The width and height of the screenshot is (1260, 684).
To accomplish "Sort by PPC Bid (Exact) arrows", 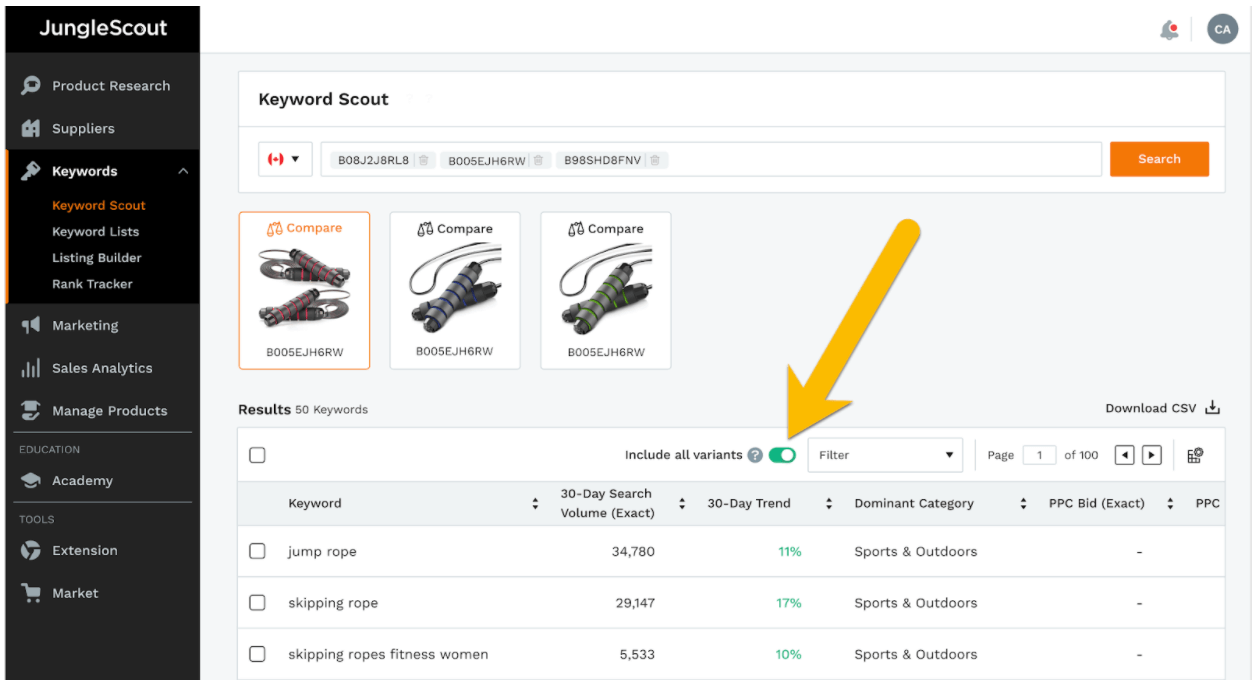I will (1170, 504).
